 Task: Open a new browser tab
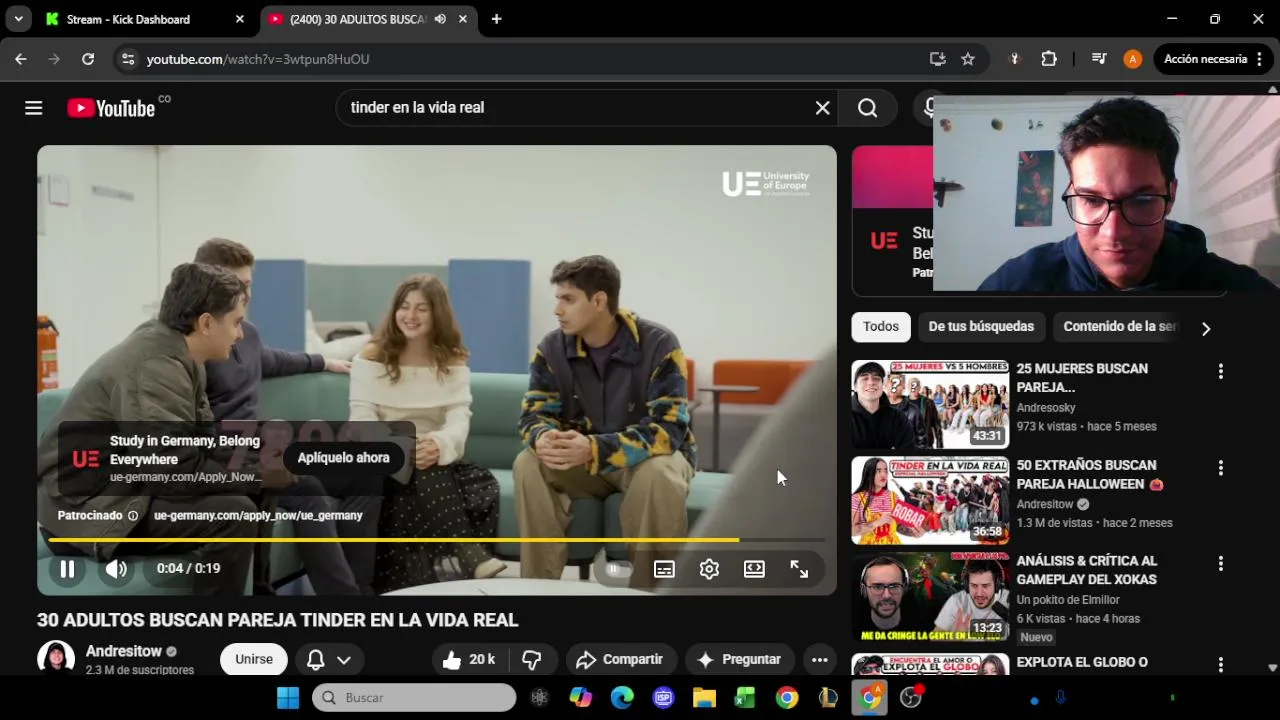496,19
